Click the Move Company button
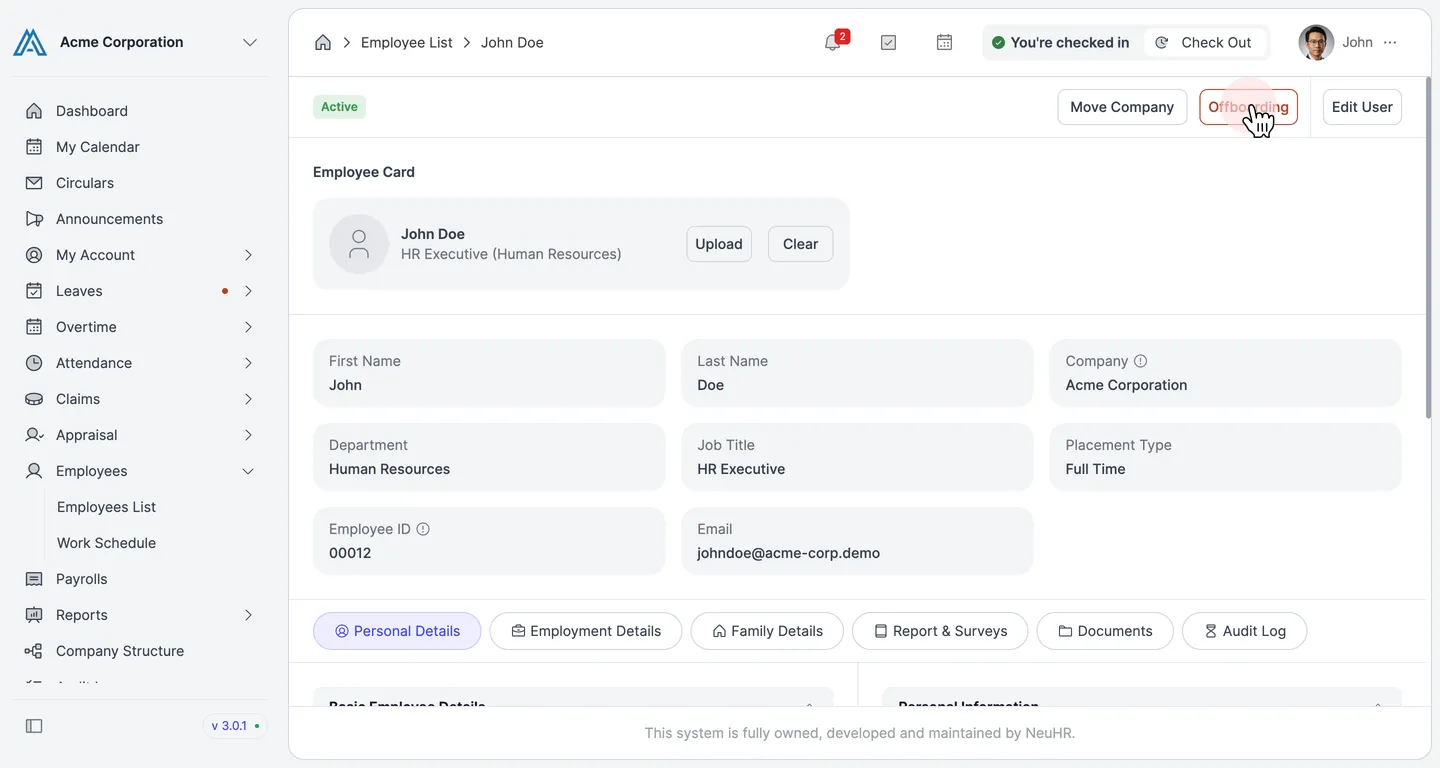Screen dimensions: 1440x768 [1122, 107]
